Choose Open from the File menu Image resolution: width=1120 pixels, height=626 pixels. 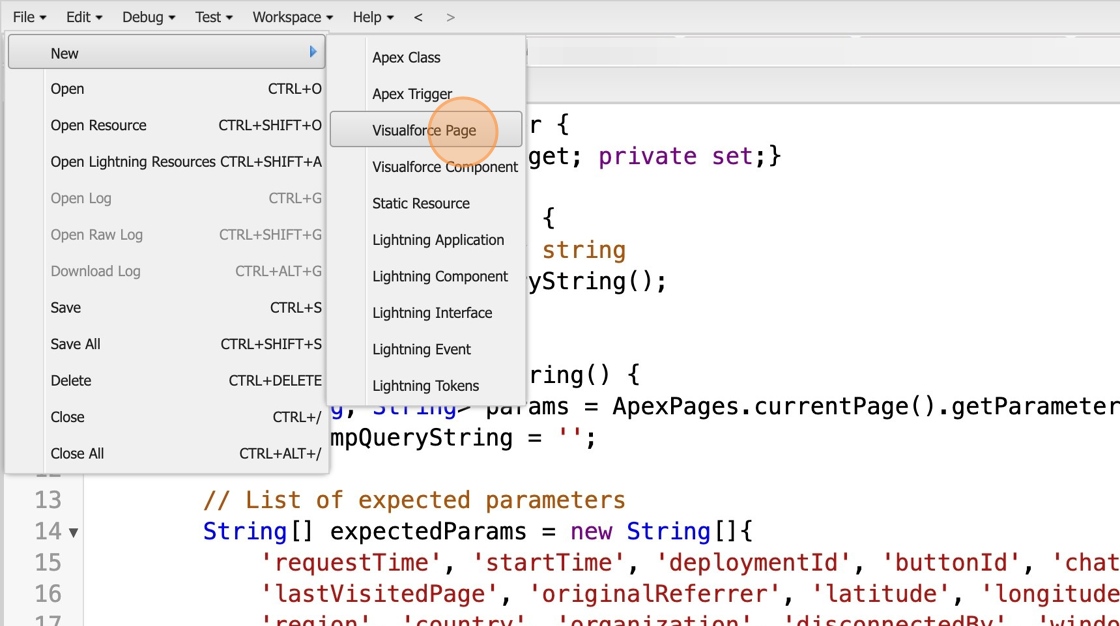click(166, 89)
